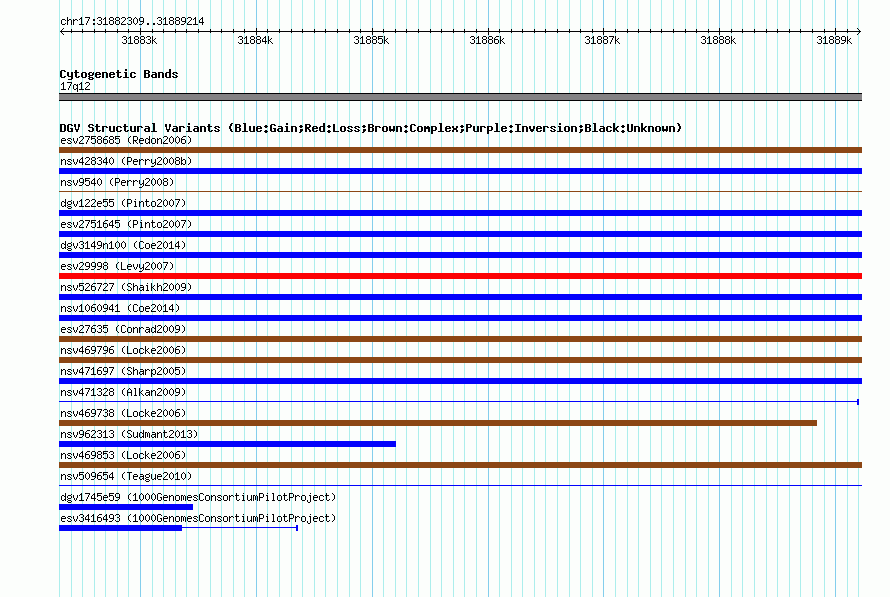Click the nsv509654 (Teague2010) label
The width and height of the screenshot is (890, 597).
click(126, 476)
